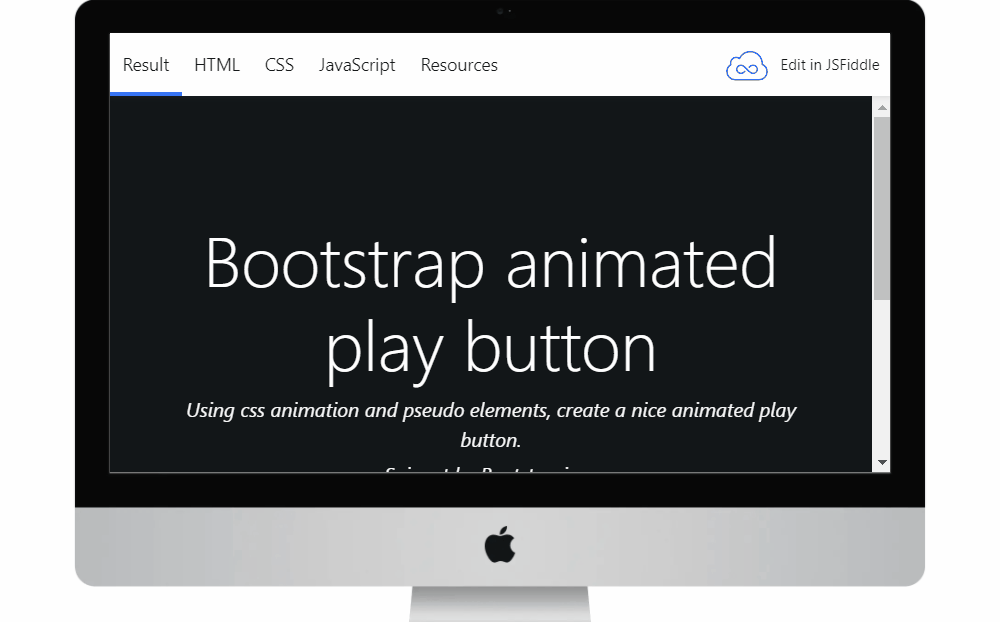Show the CSS tab
This screenshot has height=622, width=1000.
(279, 65)
